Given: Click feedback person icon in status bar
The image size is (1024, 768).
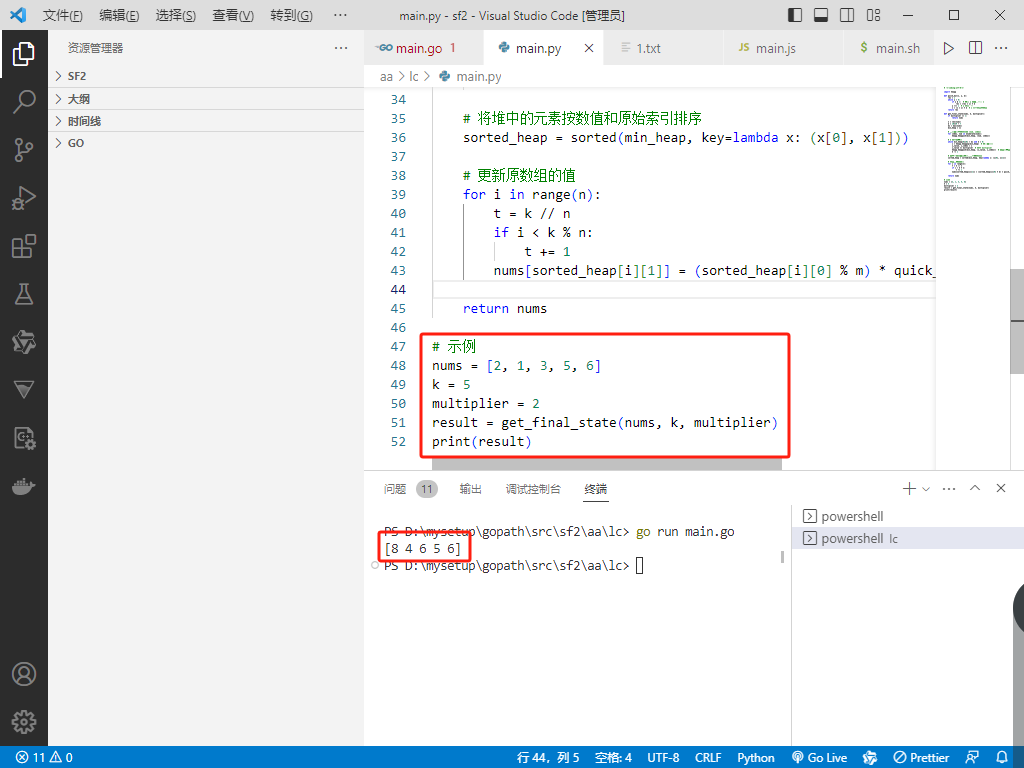Looking at the screenshot, I should pyautogui.click(x=972, y=758).
